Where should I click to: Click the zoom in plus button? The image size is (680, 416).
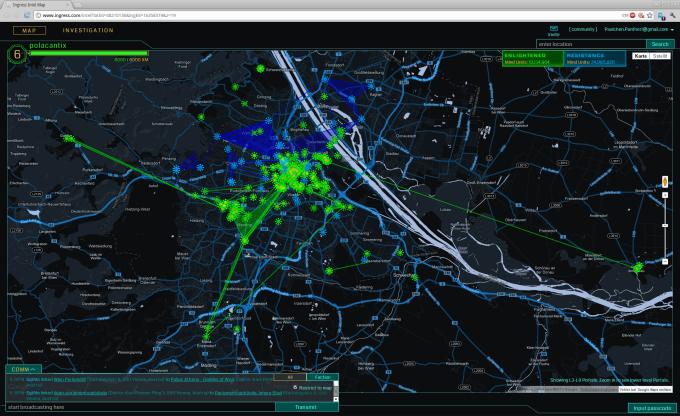coord(665,195)
